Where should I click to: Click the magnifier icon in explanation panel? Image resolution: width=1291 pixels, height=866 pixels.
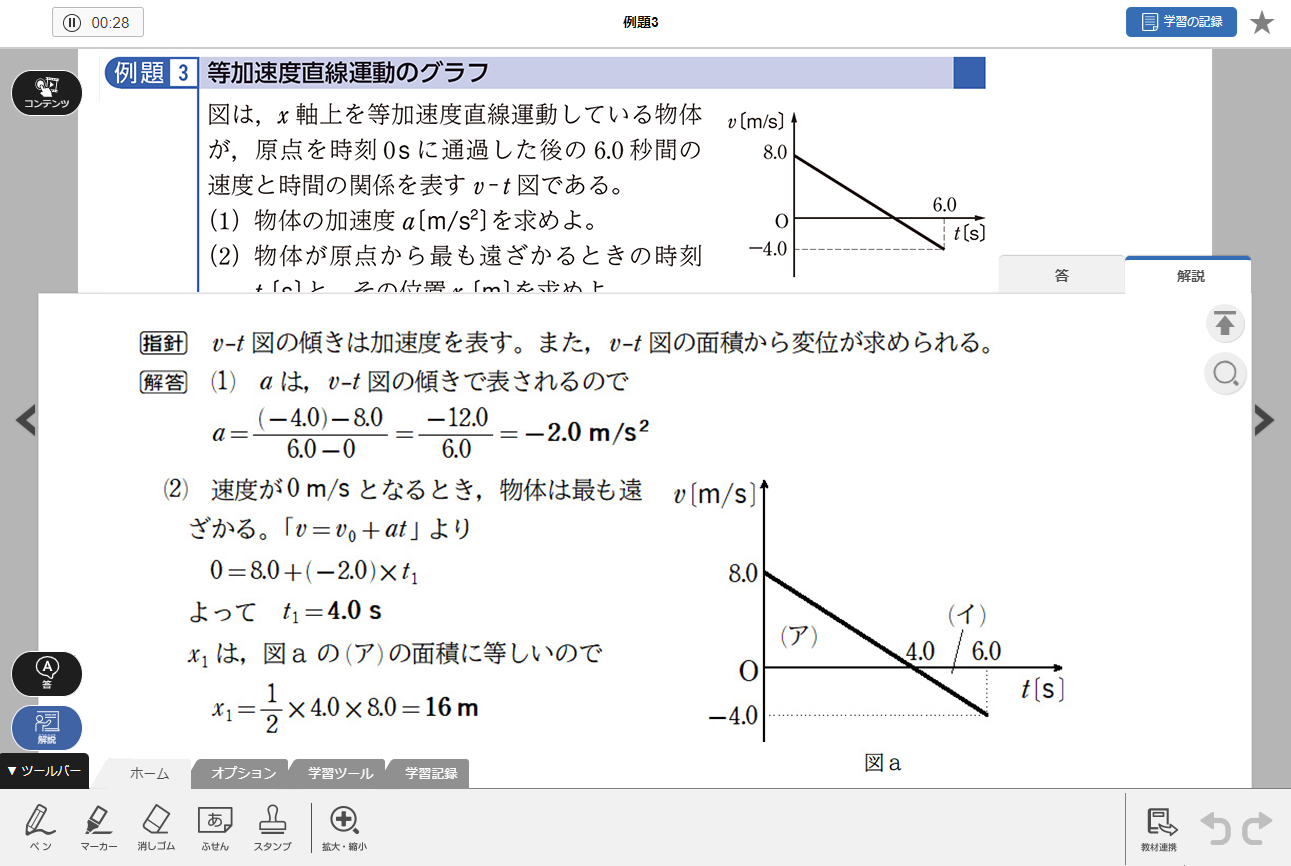click(x=1225, y=374)
